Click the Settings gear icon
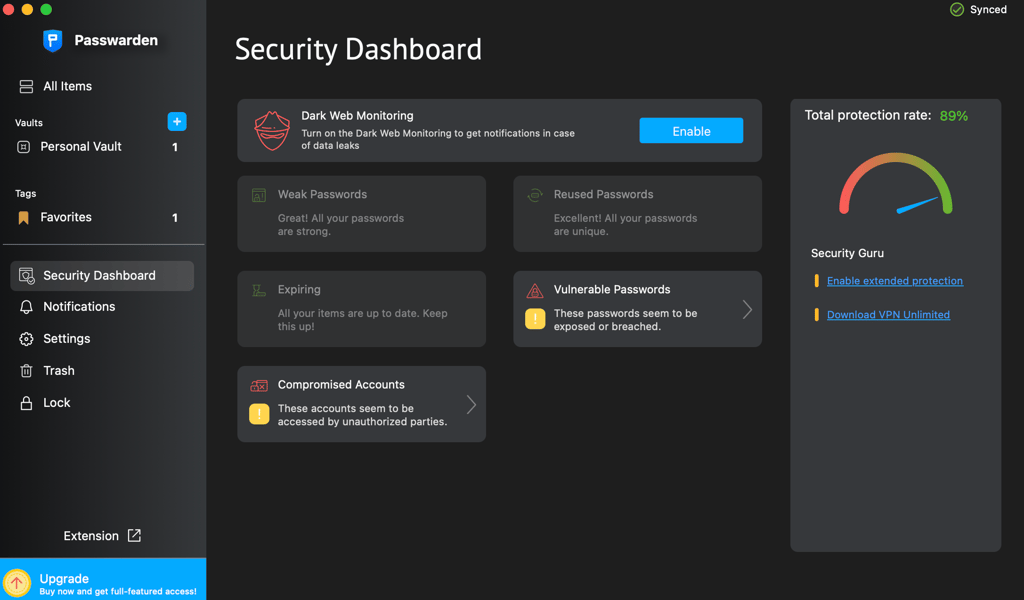The width and height of the screenshot is (1024, 600). [26, 339]
